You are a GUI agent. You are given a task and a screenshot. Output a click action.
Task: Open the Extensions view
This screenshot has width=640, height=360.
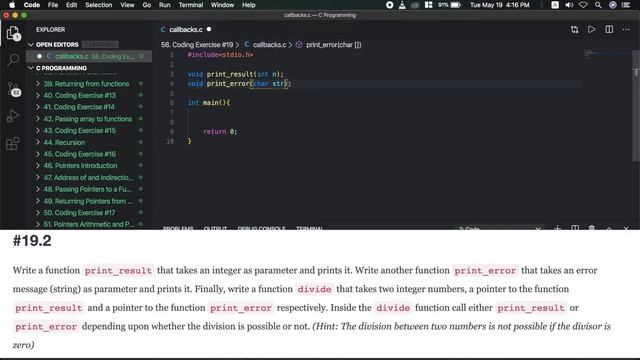13,143
